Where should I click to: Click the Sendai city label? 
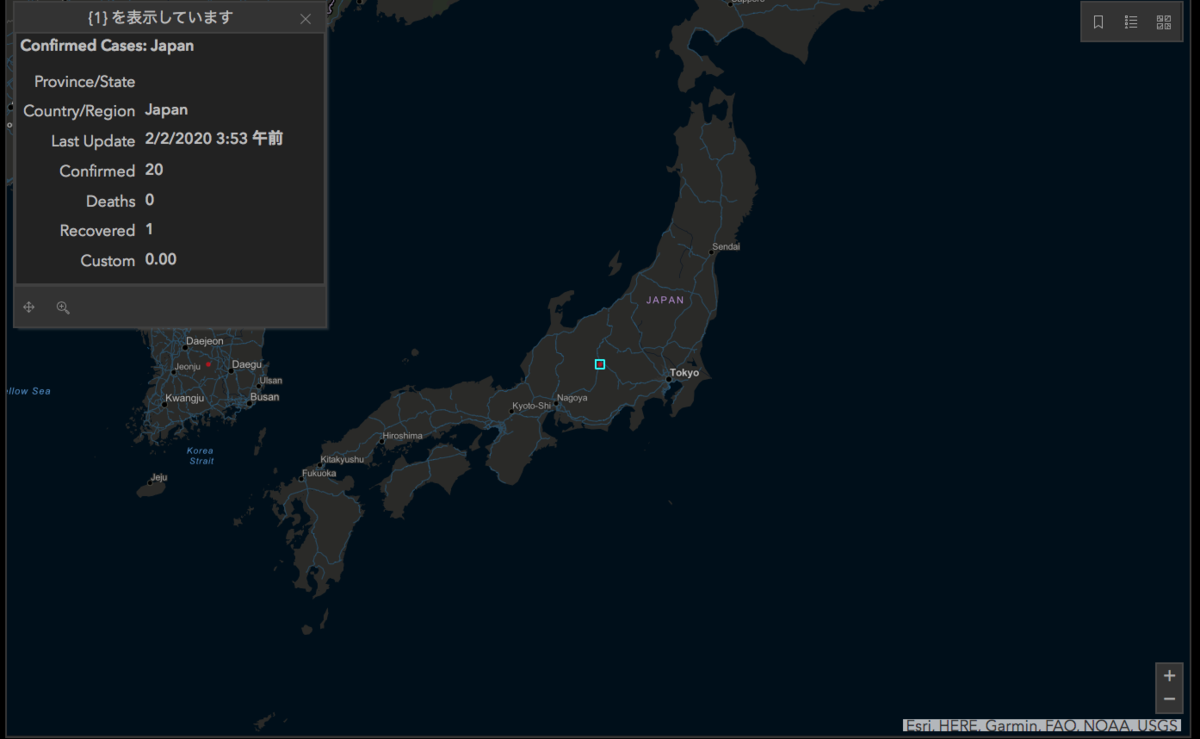coord(726,247)
